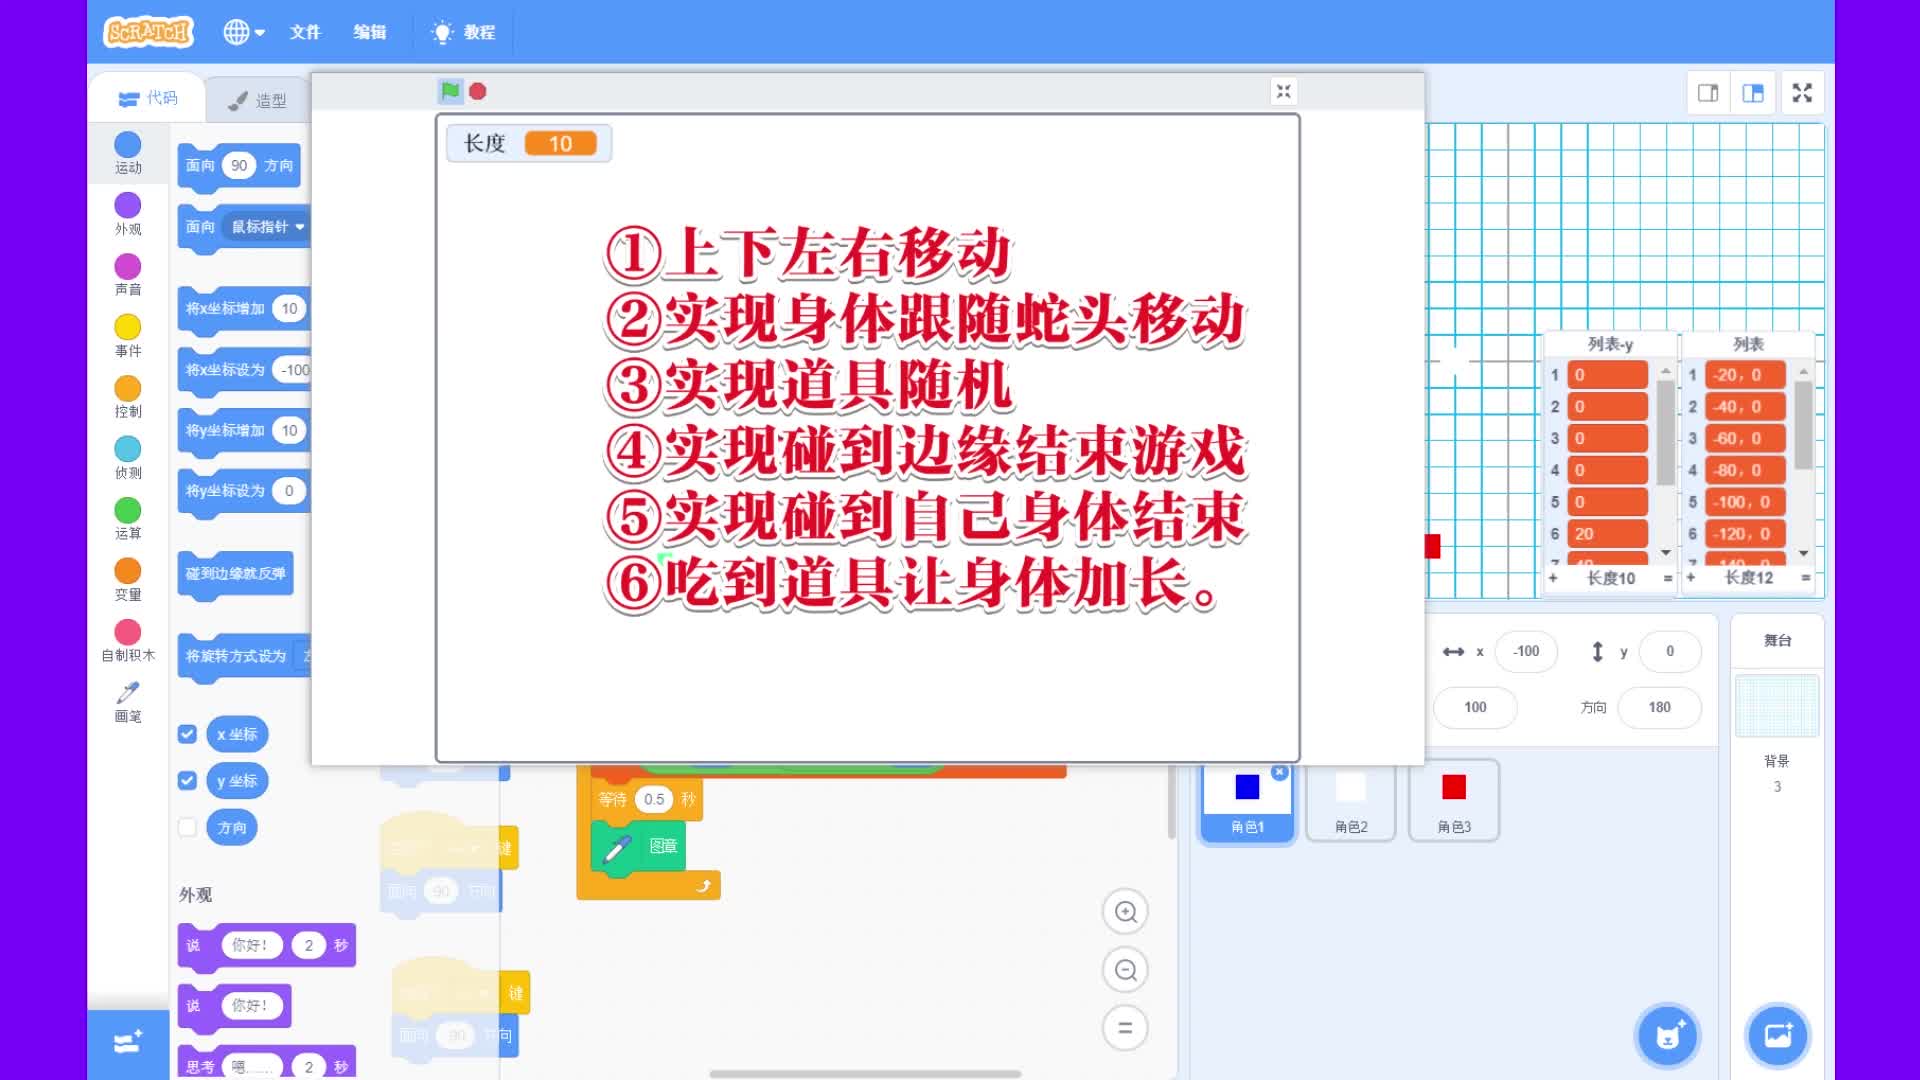This screenshot has height=1080, width=1920.
Task: Select the 声音 block category
Action: 128,274
